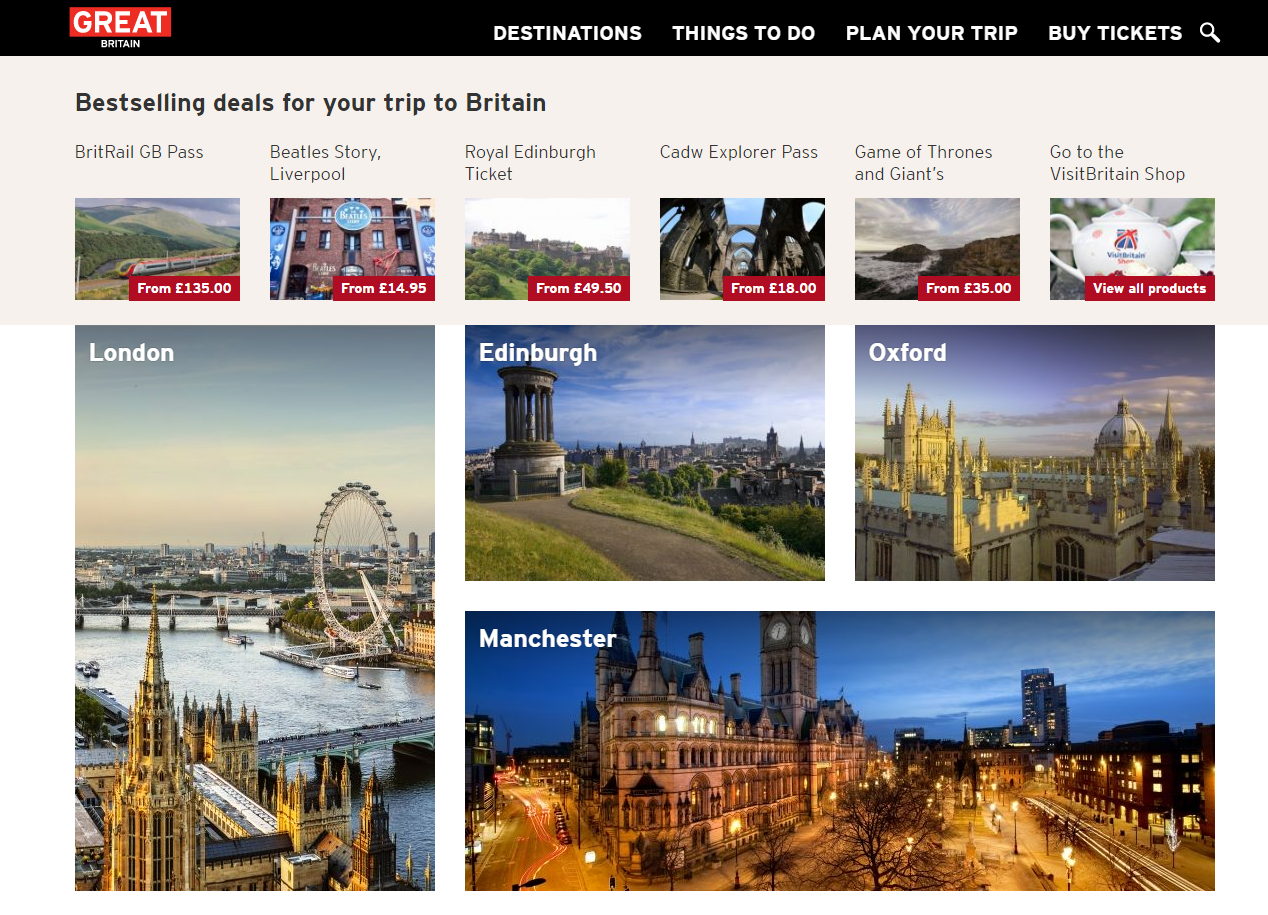Open the London destination tile
1268x915 pixels.
(x=255, y=608)
